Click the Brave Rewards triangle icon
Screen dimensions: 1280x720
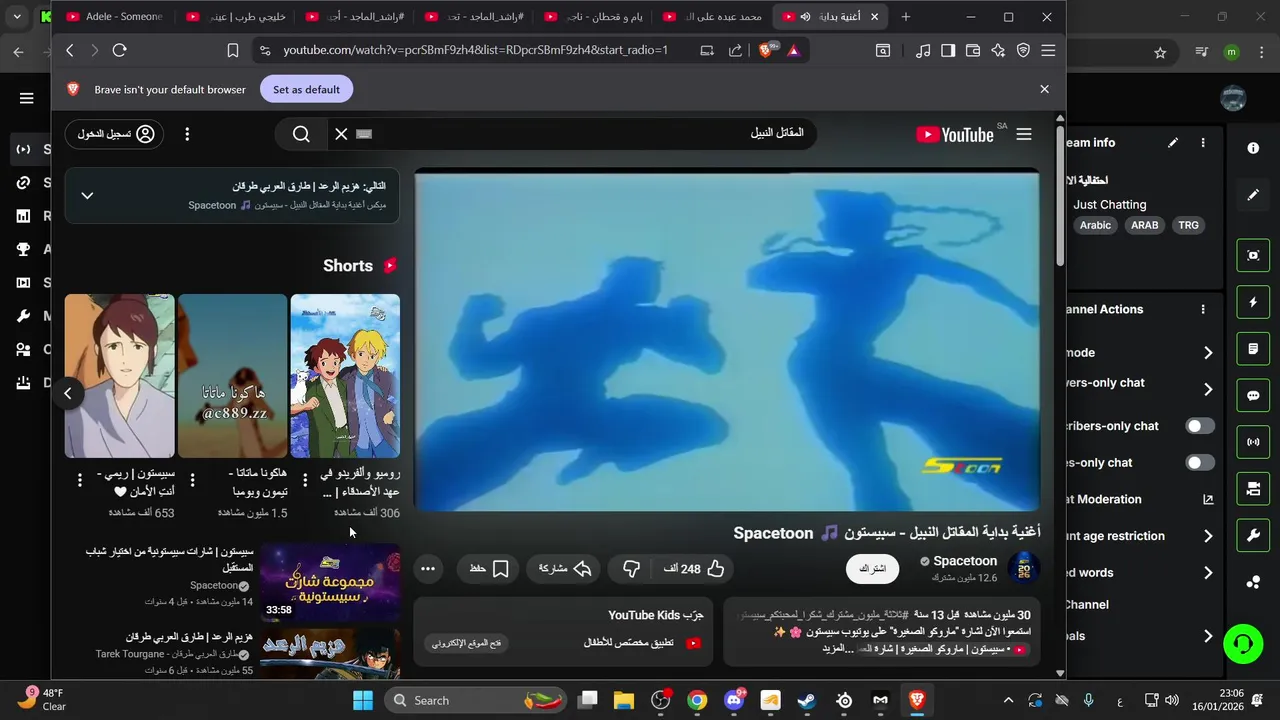(793, 50)
